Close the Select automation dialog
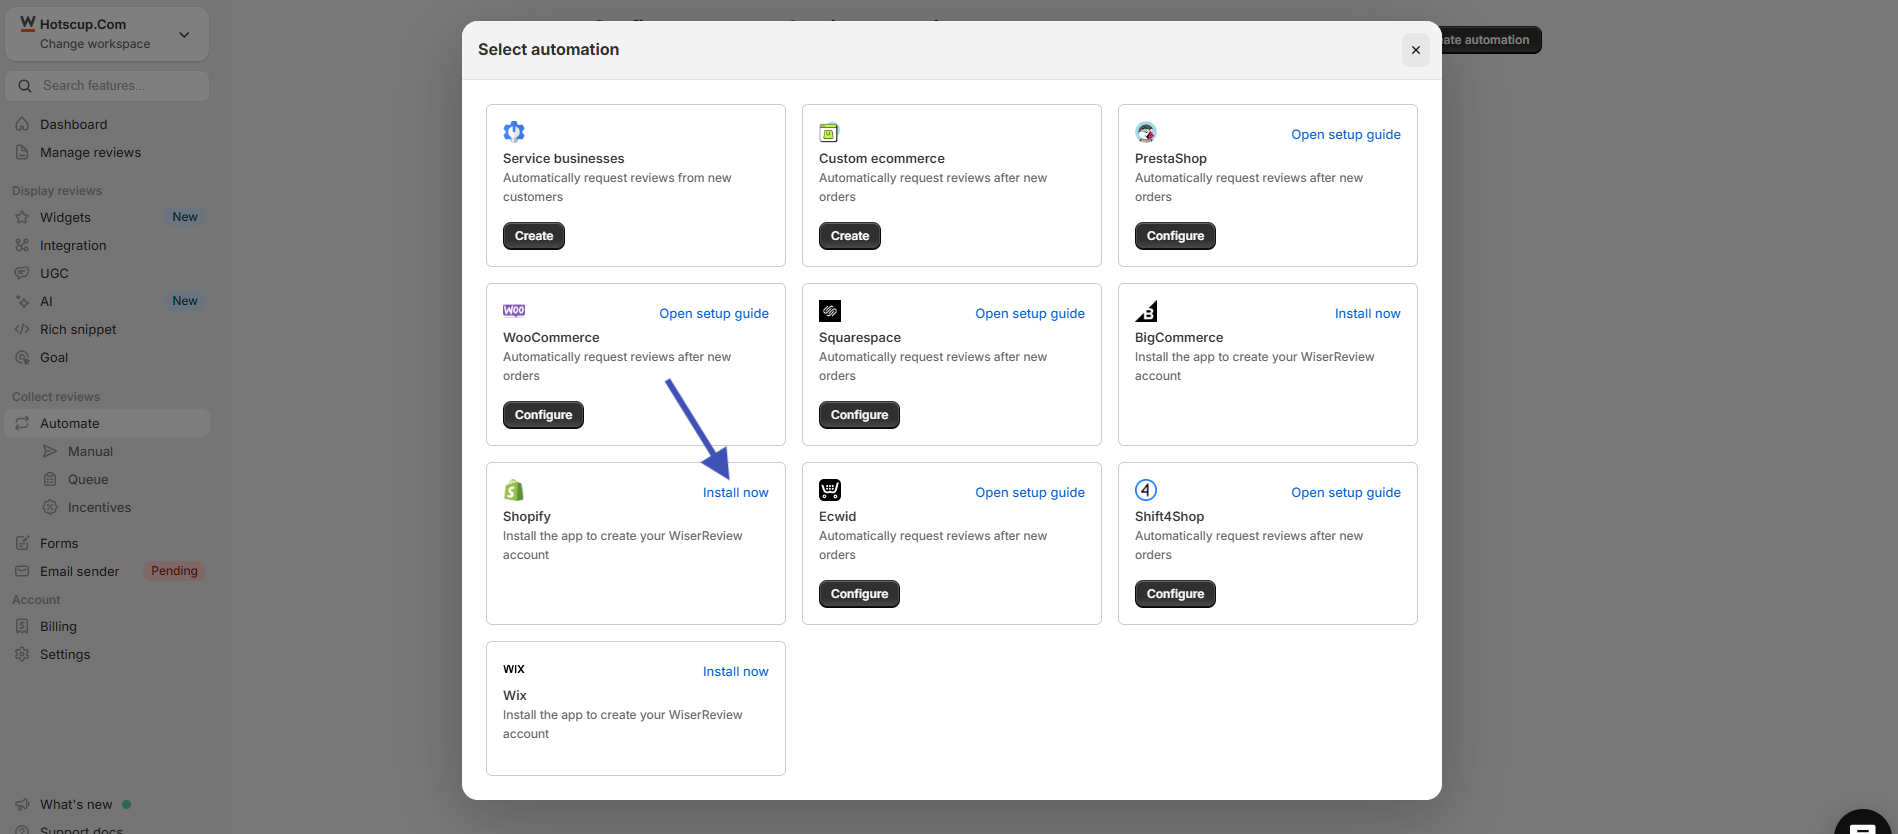 pyautogui.click(x=1415, y=50)
